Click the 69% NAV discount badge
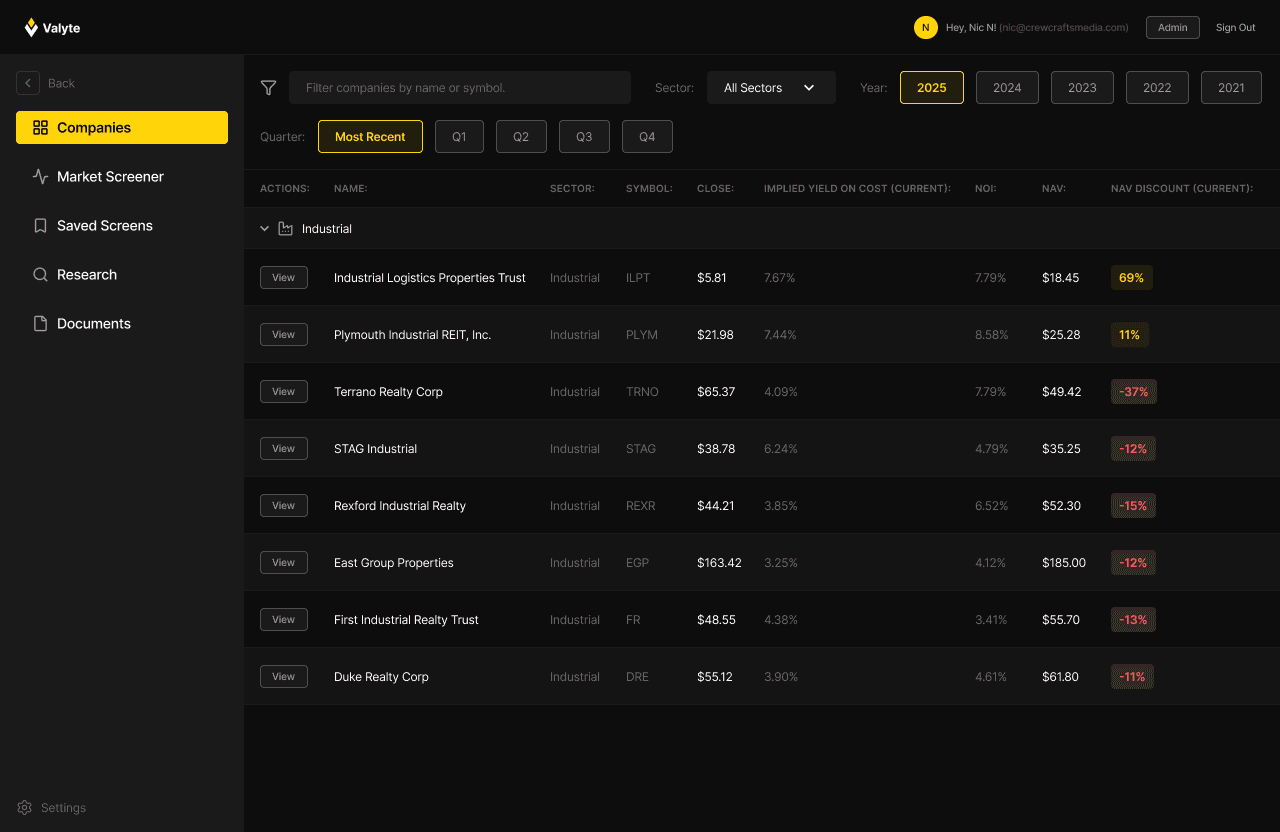Image resolution: width=1280 pixels, height=832 pixels. click(1132, 278)
